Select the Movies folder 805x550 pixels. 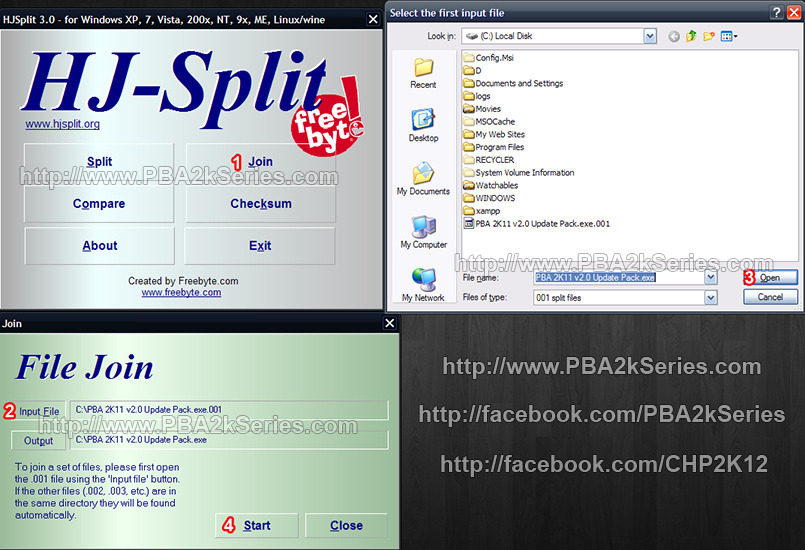tap(482, 109)
